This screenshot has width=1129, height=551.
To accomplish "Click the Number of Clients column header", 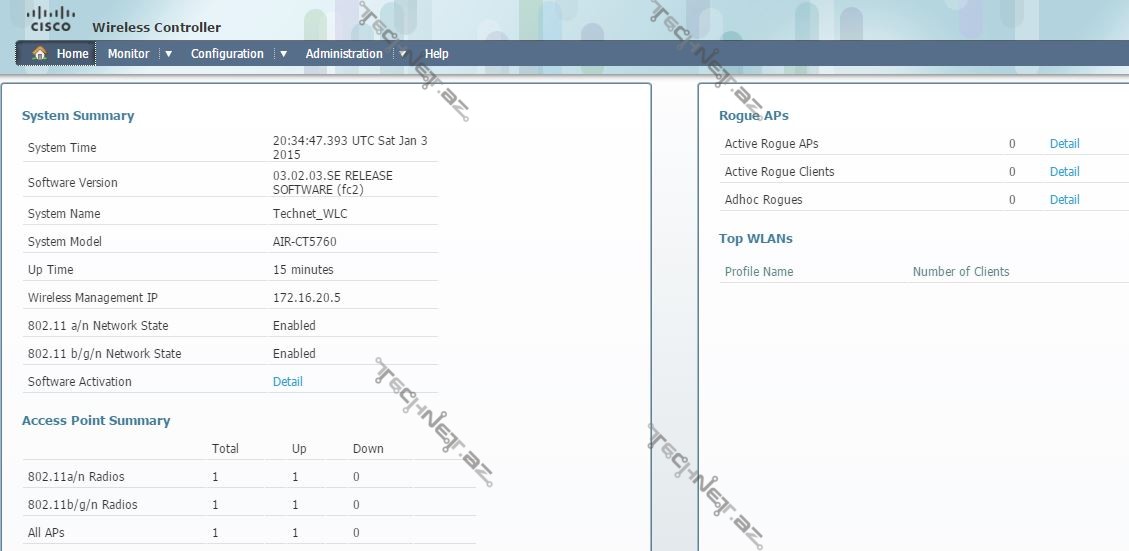I will [960, 272].
